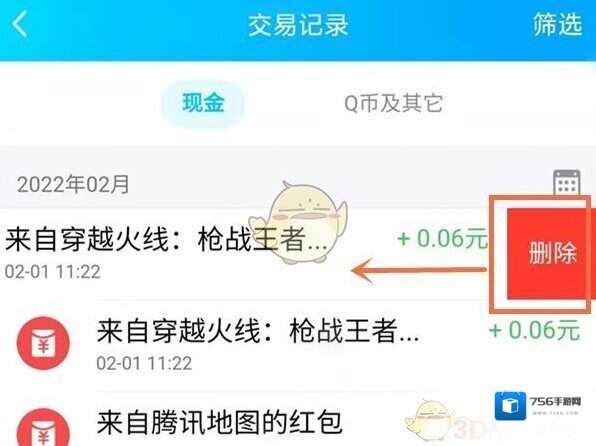Screen dimensions: 596x446
Task: Tap the red envelope icon beside the 腾讯地图 entry
Action: (43, 428)
